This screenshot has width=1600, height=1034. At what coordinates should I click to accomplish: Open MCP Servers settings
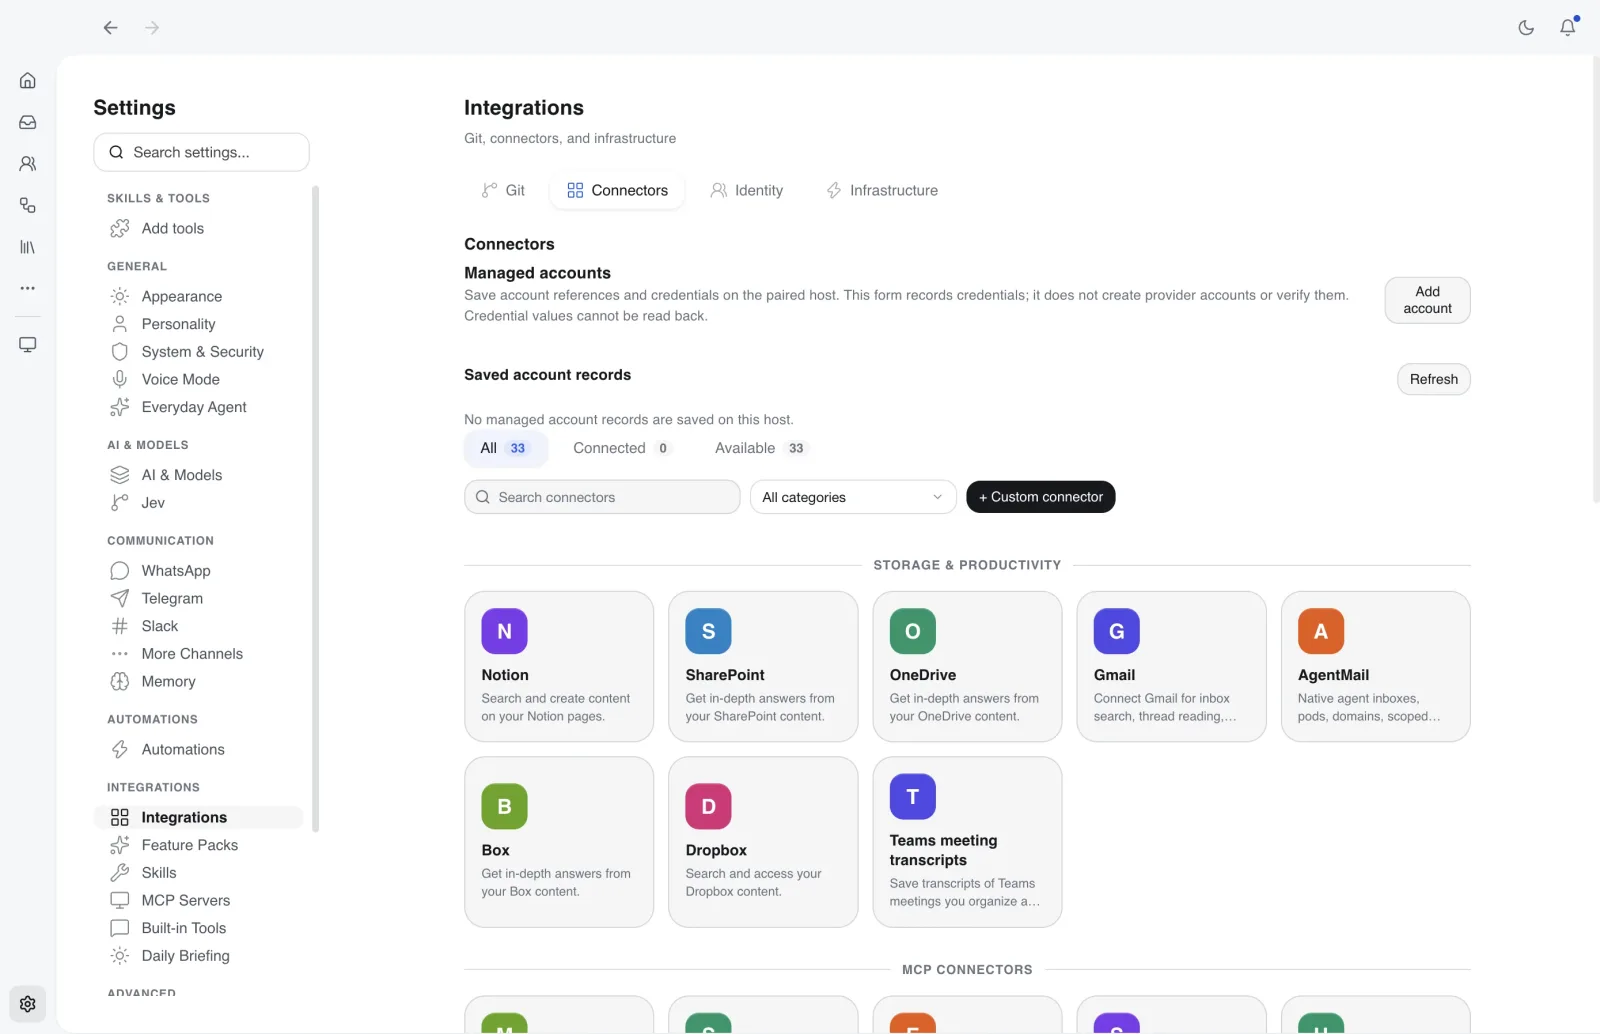click(x=198, y=900)
